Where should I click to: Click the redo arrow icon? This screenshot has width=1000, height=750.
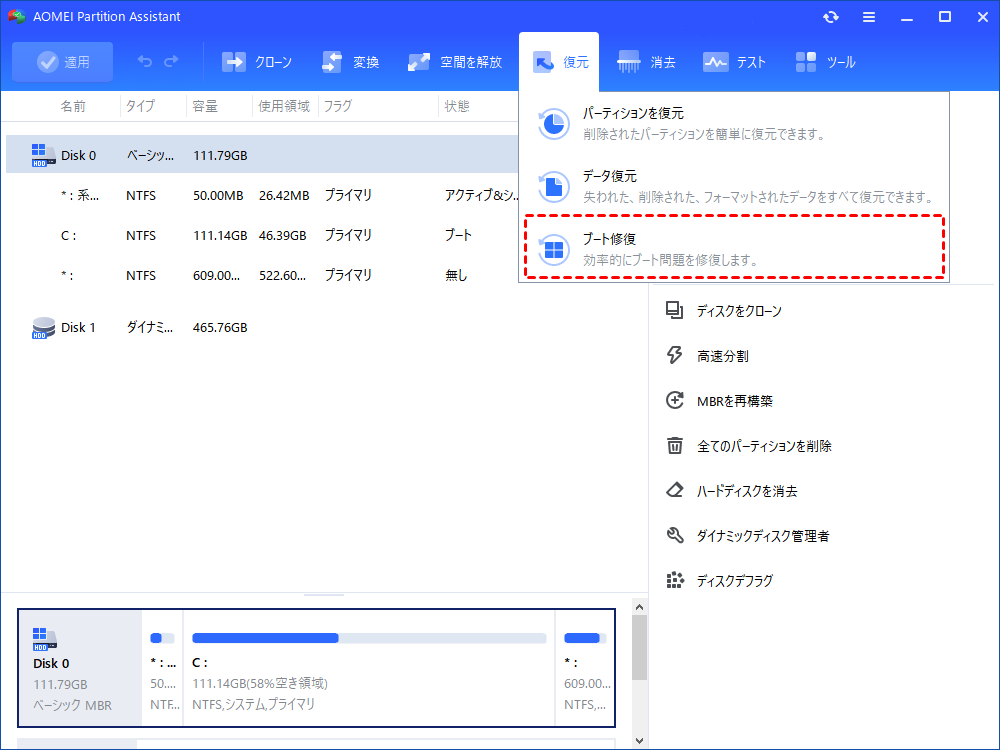pyautogui.click(x=171, y=62)
